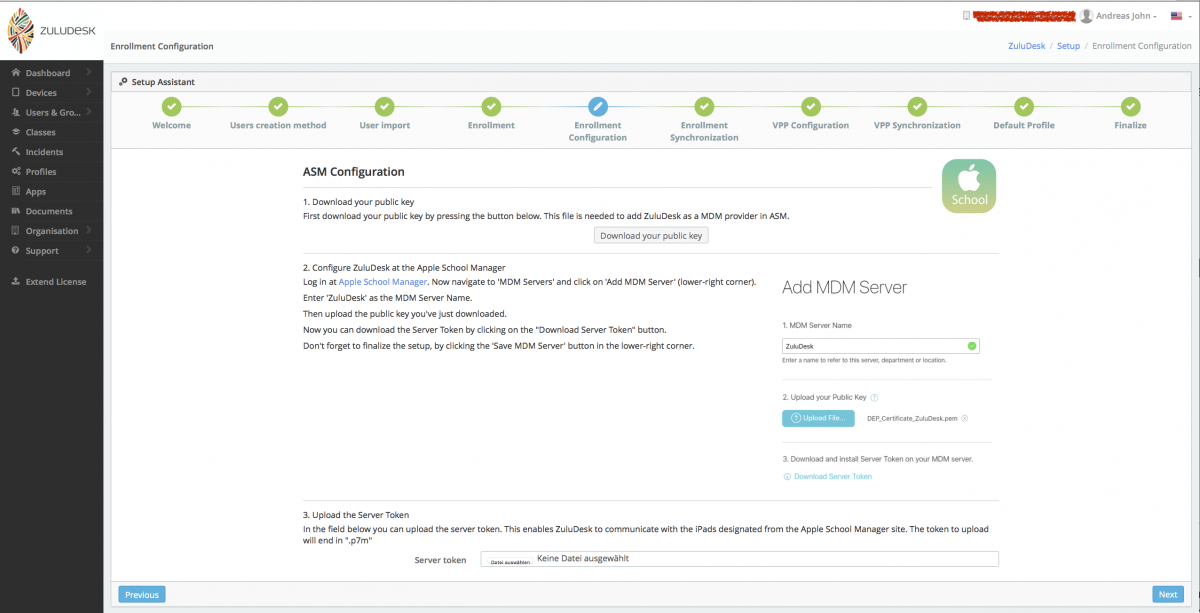The width and height of the screenshot is (1200, 613).
Task: Open the flag language selector dropdown
Action: tap(1179, 16)
